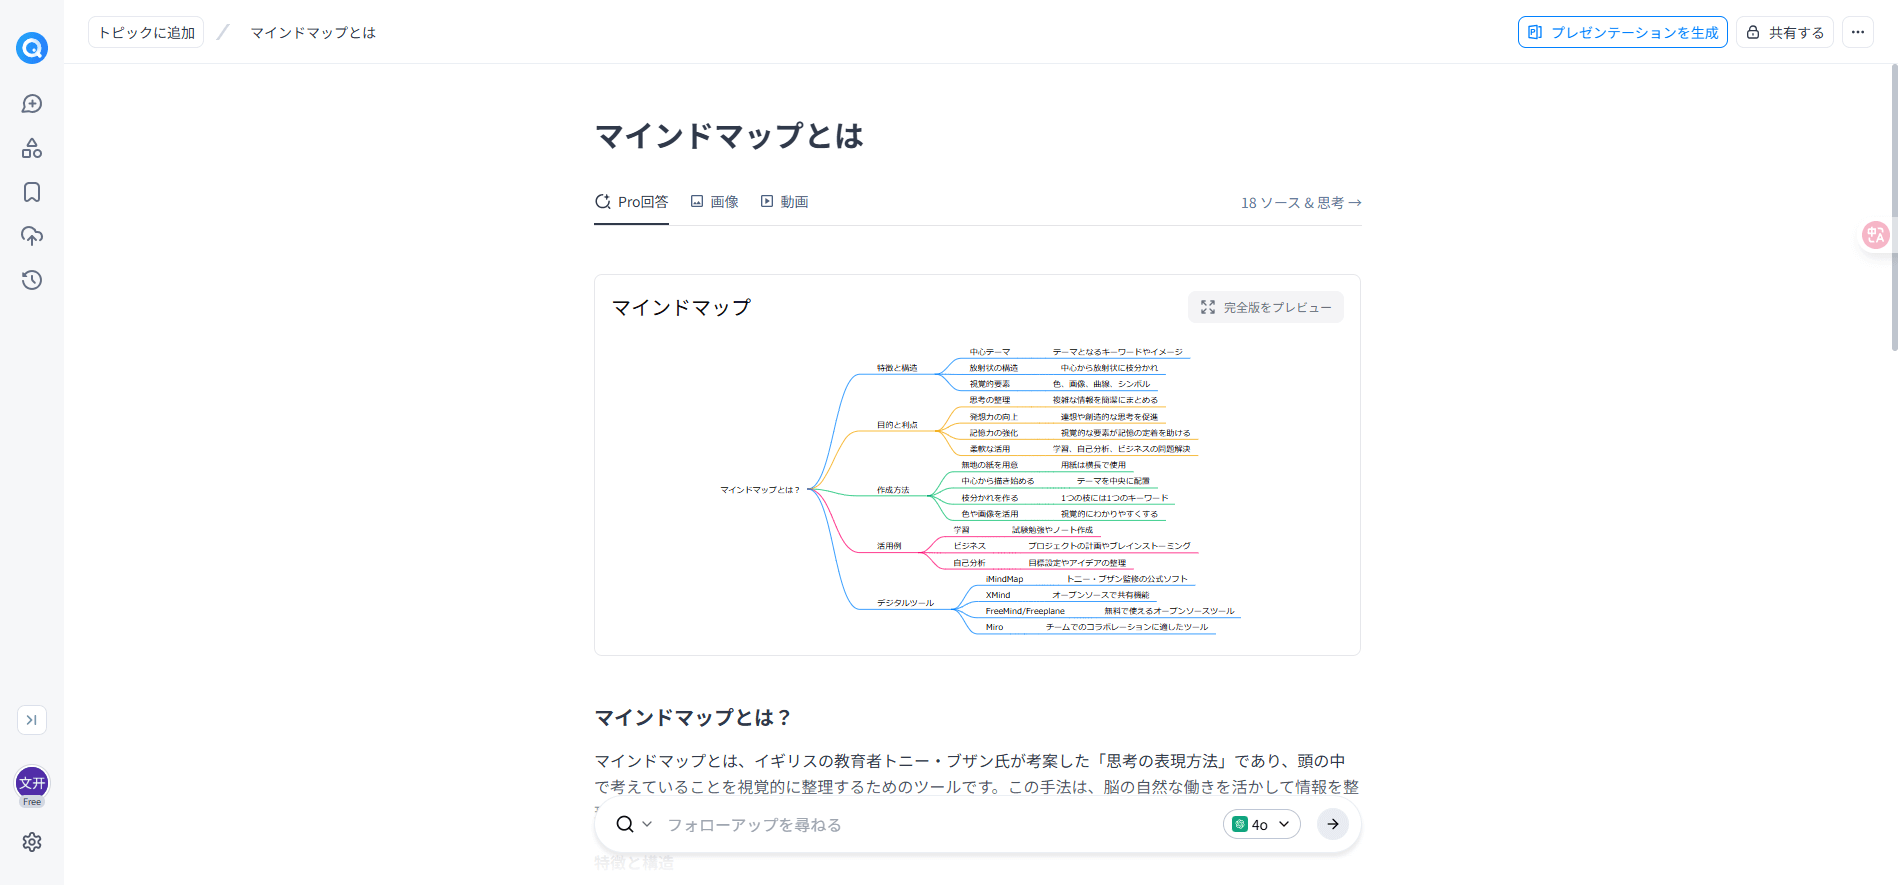Click the 共有する share button
1898x885 pixels.
1785,32
